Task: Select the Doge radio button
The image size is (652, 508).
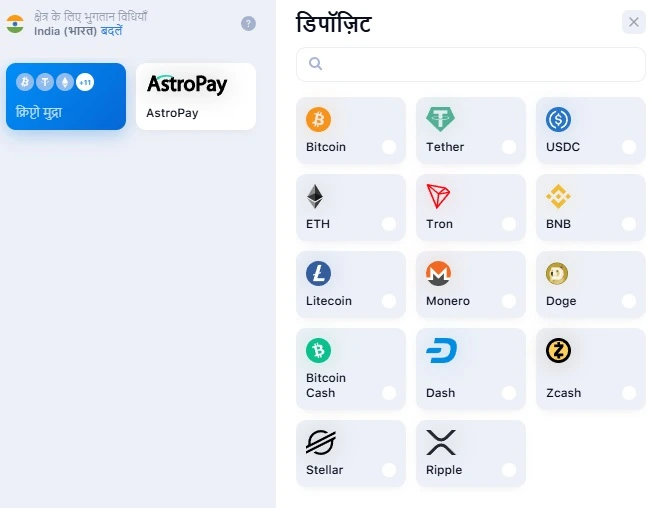Action: coord(629,301)
